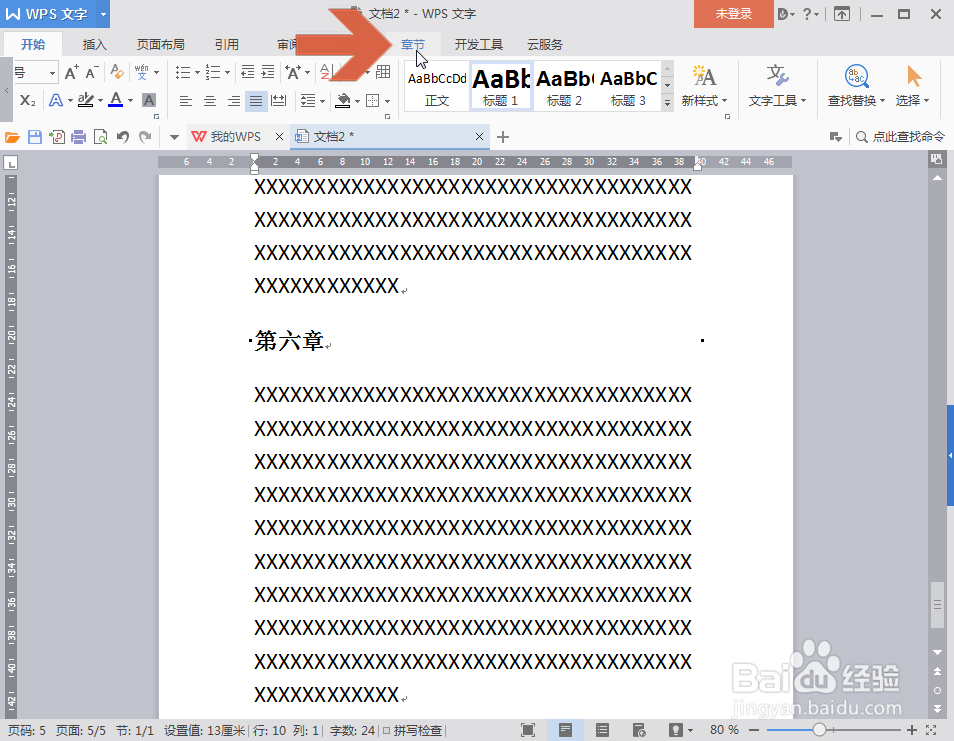Align text left
Viewport: 954px width, 741px height.
click(186, 101)
